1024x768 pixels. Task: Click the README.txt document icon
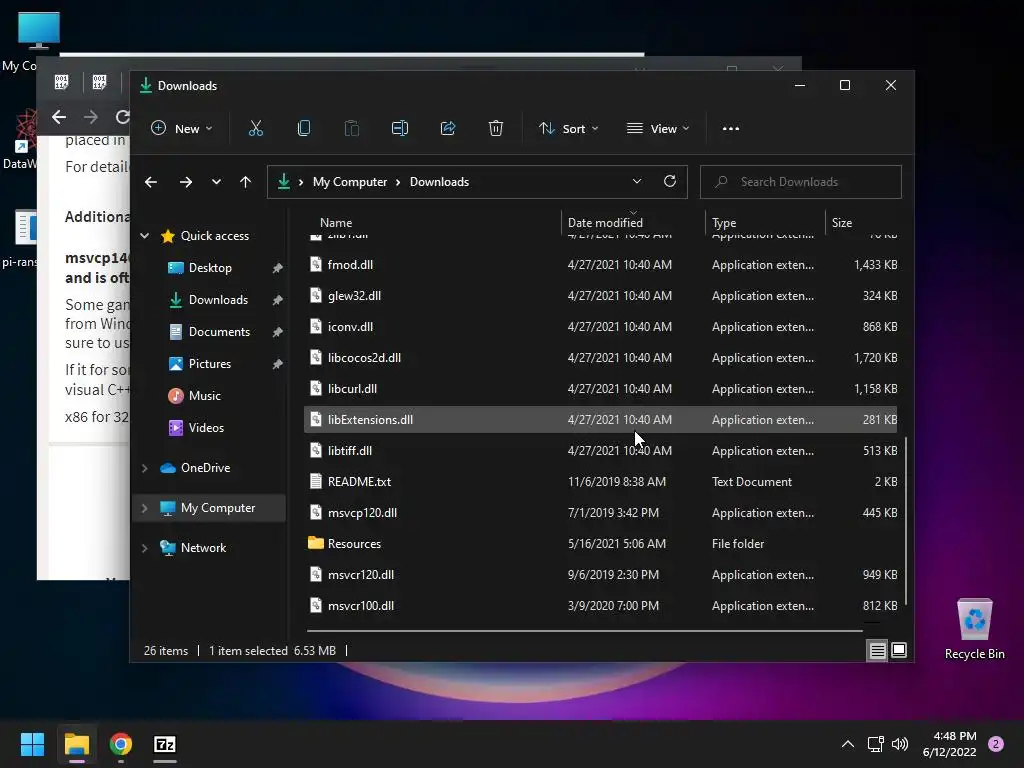[315, 481]
